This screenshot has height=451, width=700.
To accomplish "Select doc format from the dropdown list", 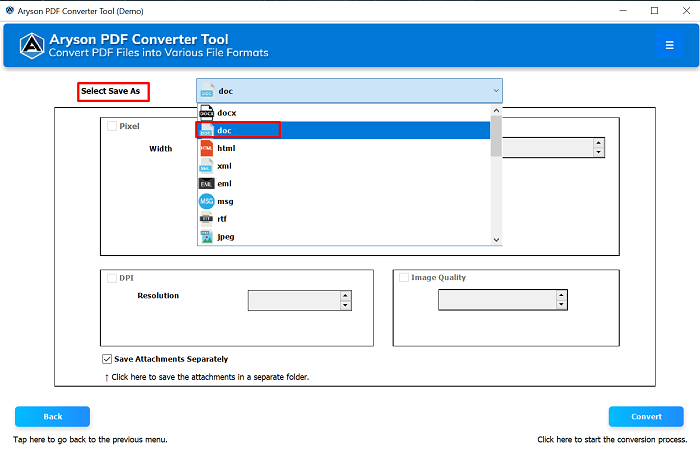I will [x=344, y=130].
